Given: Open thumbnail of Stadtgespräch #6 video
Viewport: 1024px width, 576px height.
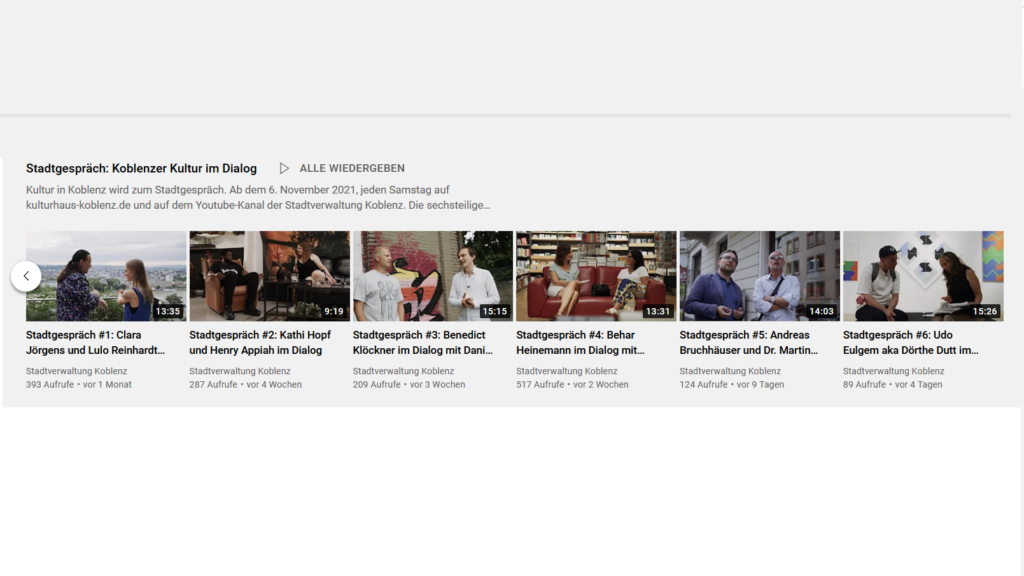Looking at the screenshot, I should [923, 276].
